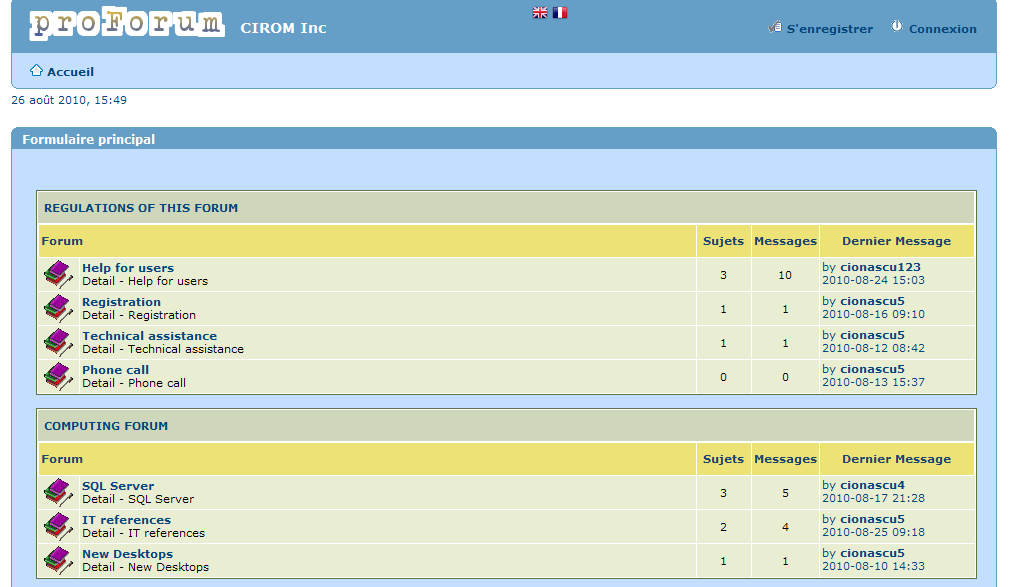Click the book icon beside New Desktops
Image resolution: width=1014 pixels, height=587 pixels.
pos(58,561)
